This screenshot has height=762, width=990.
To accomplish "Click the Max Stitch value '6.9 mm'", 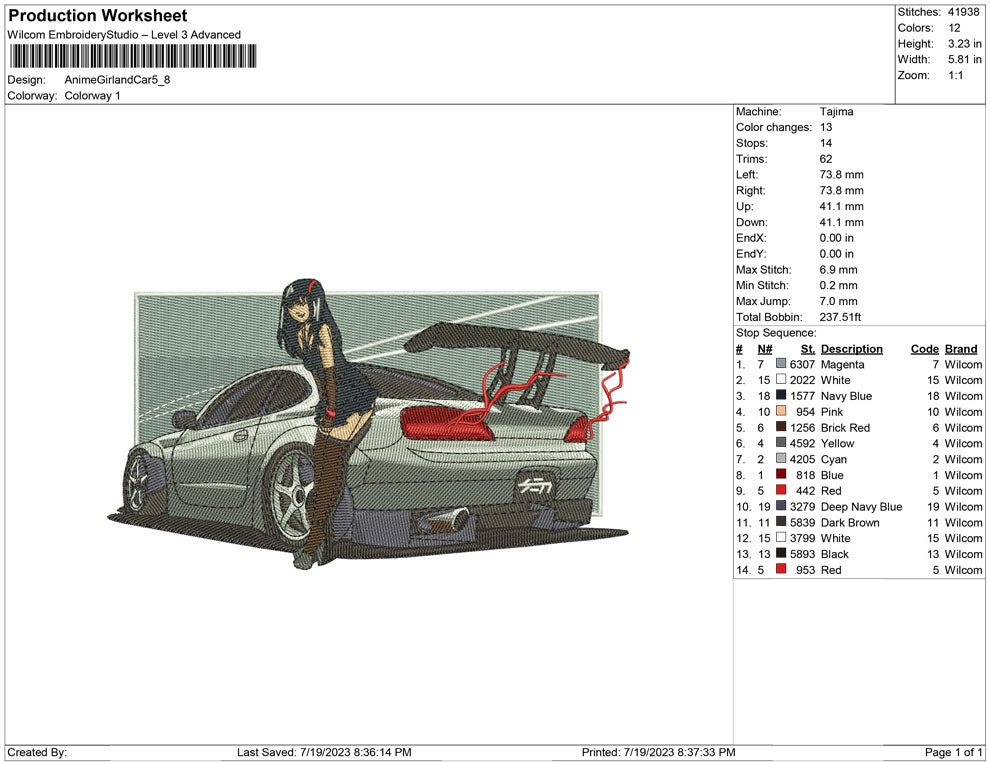I will click(x=838, y=270).
